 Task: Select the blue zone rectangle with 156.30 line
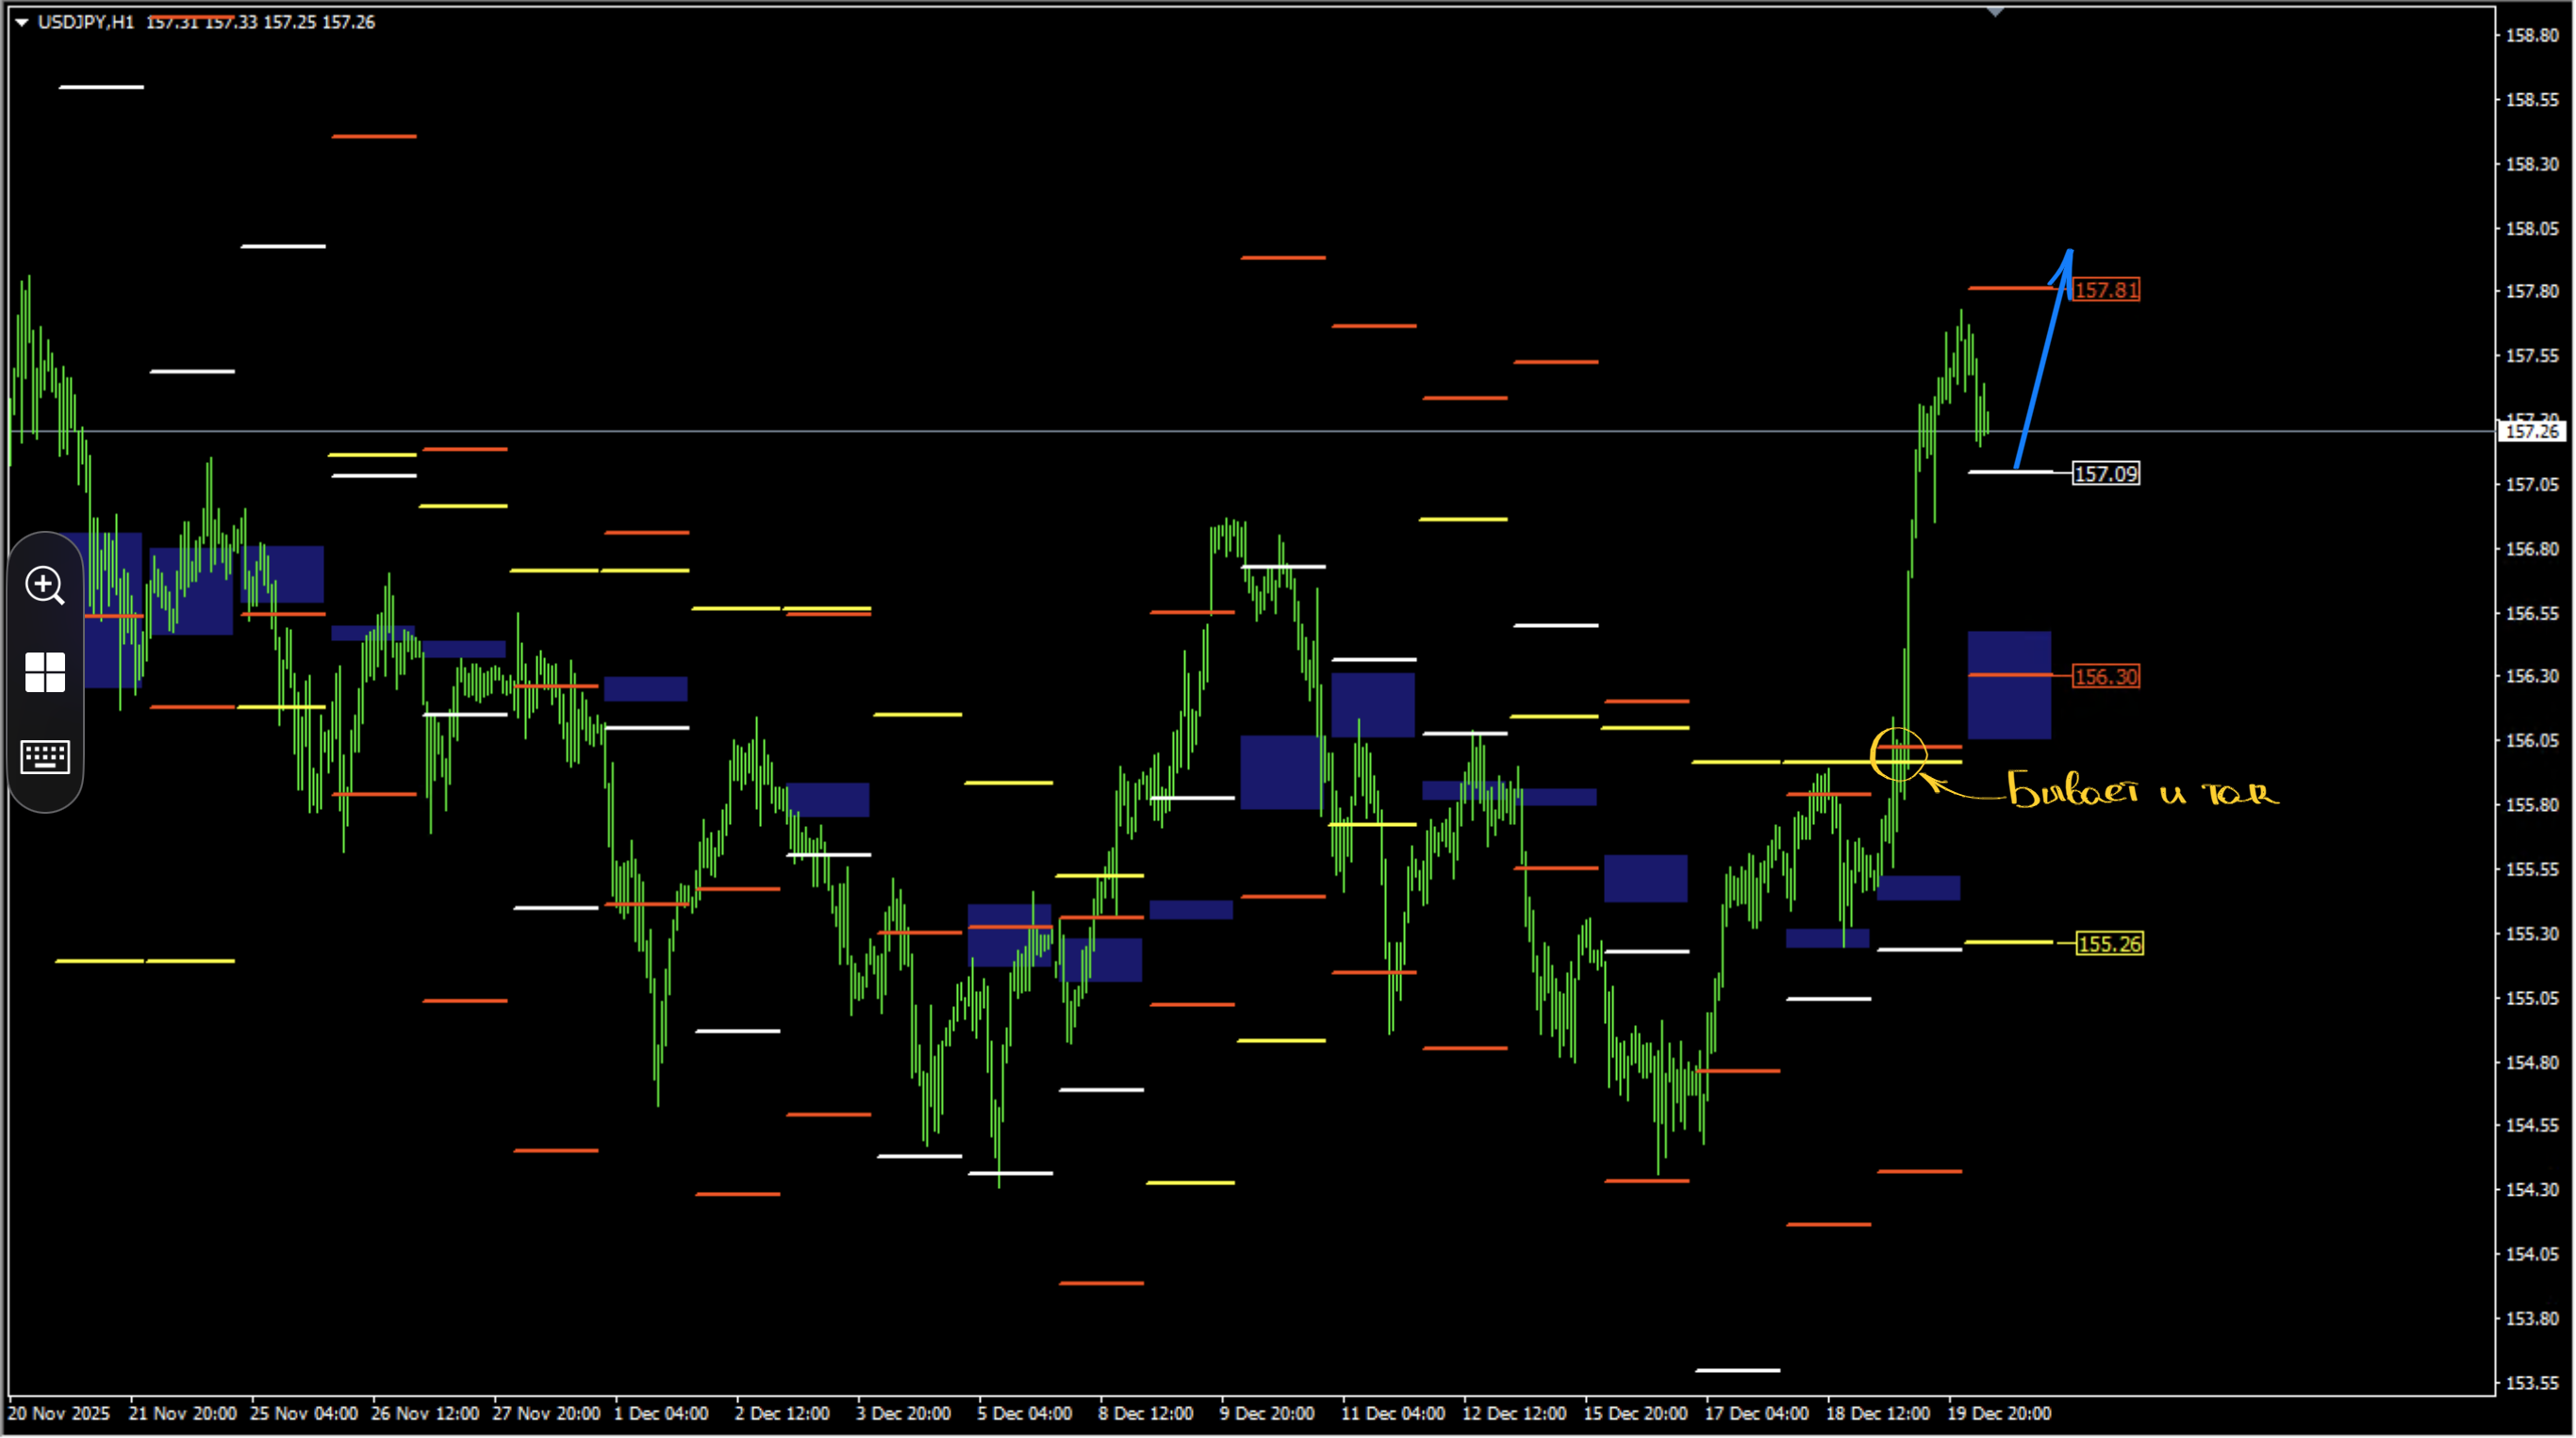(2009, 686)
